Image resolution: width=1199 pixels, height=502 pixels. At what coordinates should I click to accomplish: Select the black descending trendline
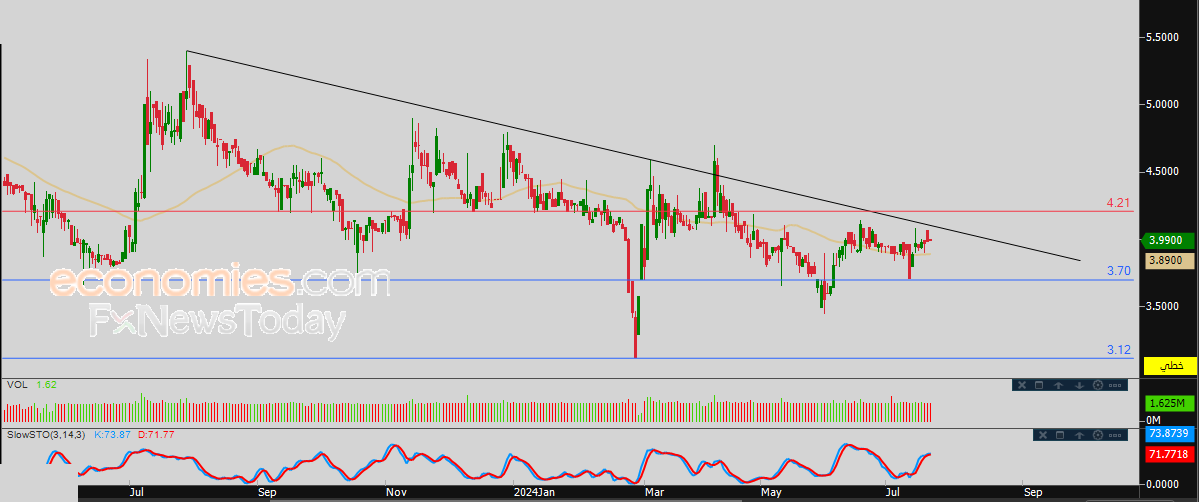[x=633, y=155]
